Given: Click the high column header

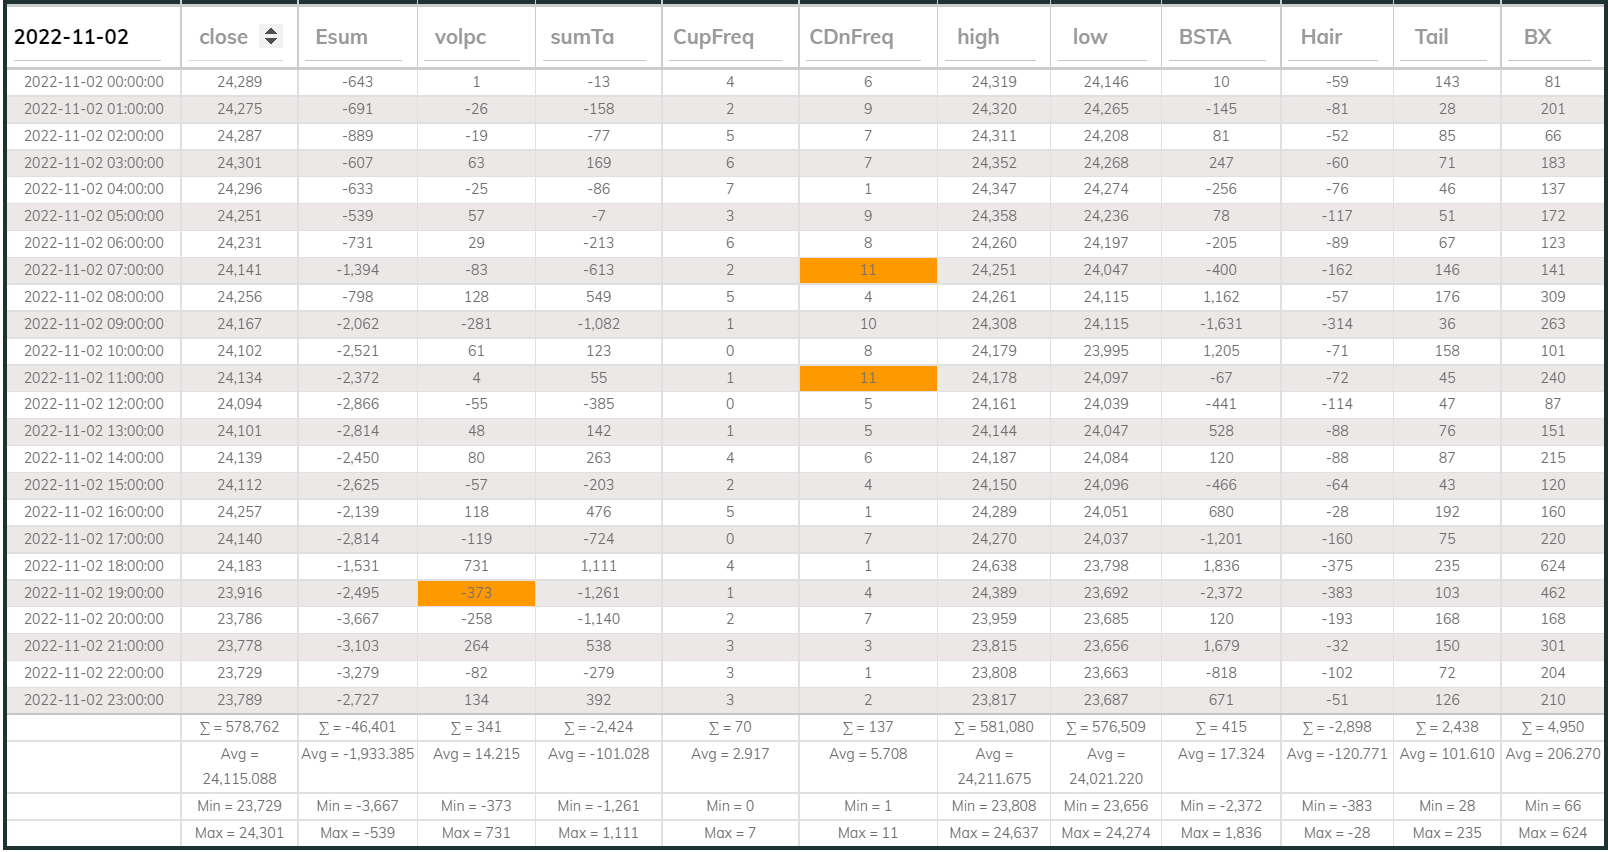Looking at the screenshot, I should pos(978,37).
